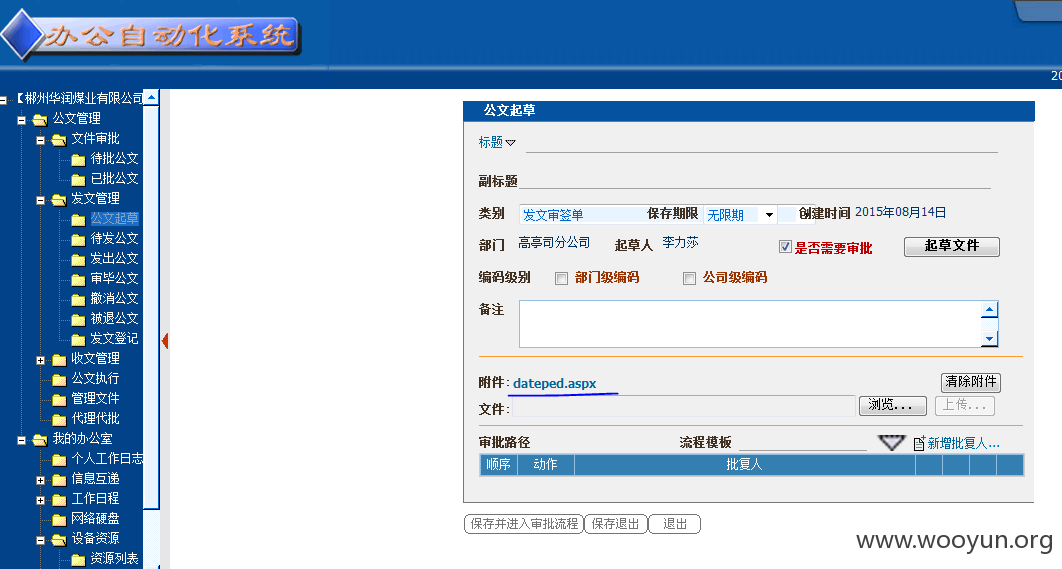Screen dimensions: 1062x569
Task: Click into the 备注 text area
Action: coord(750,324)
